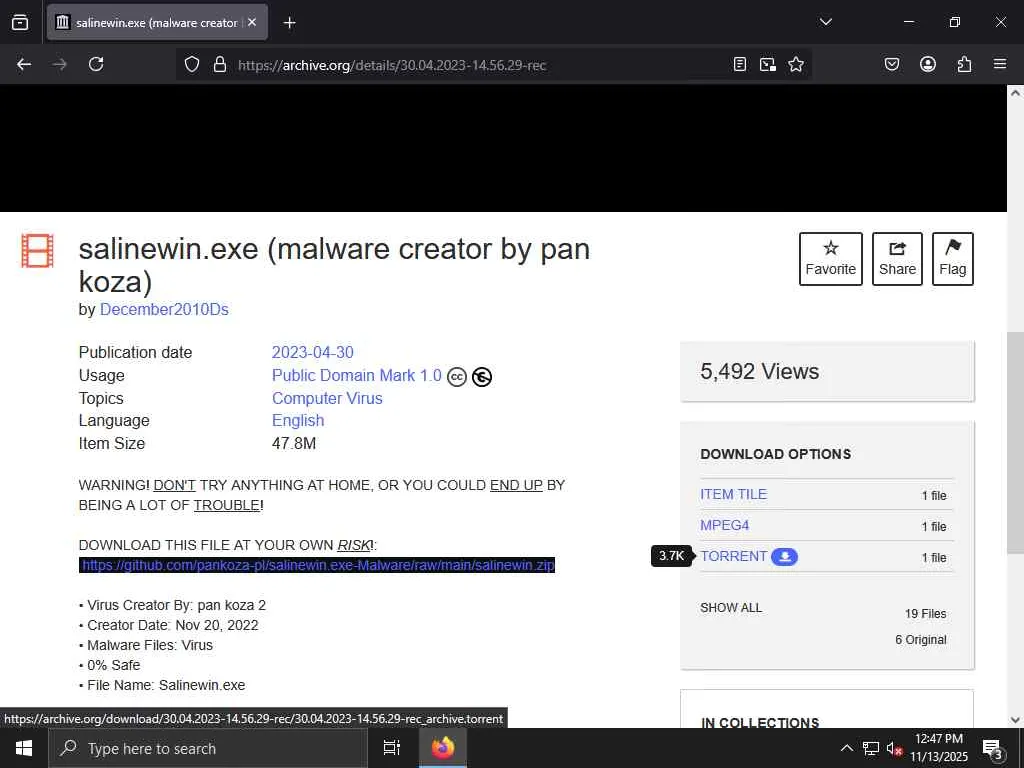Open English language link
Screen dimensions: 1024x768
pos(298,421)
